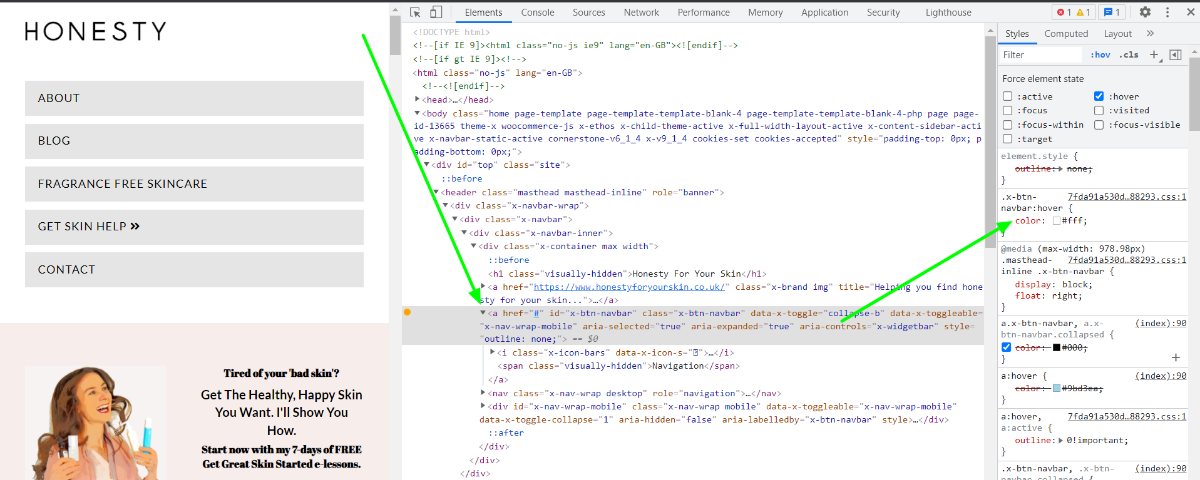Click the new style rule plus icon
Viewport: 1200px width, 480px height.
1153,55
